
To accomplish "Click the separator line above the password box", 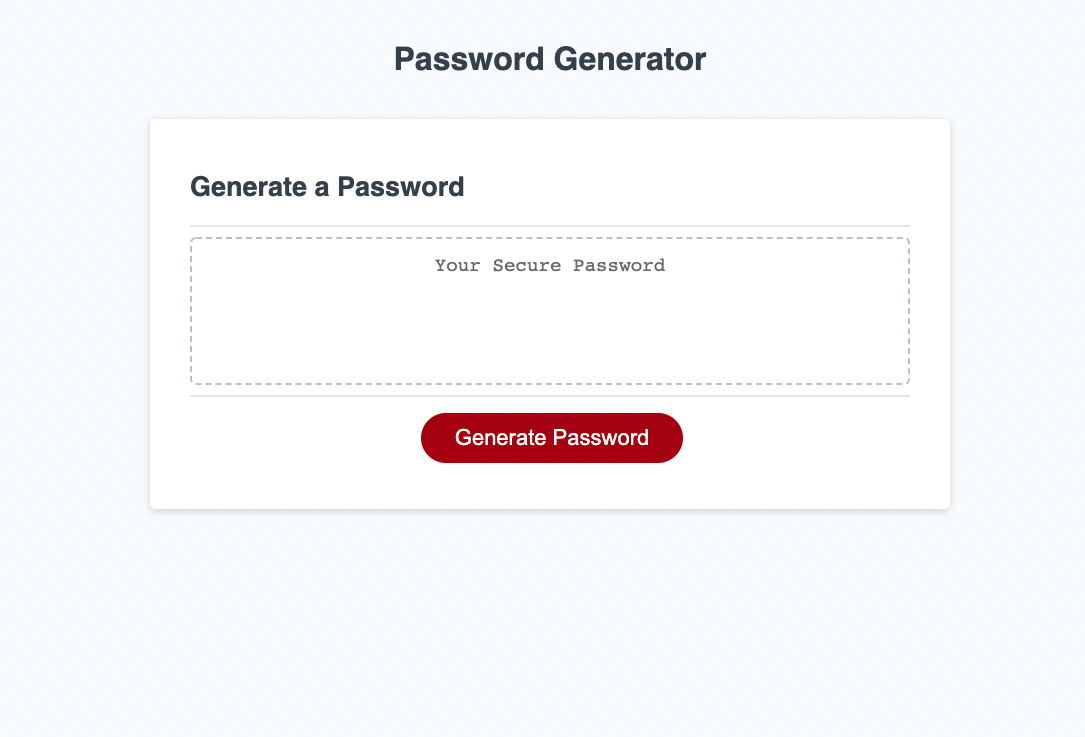I will pyautogui.click(x=550, y=224).
